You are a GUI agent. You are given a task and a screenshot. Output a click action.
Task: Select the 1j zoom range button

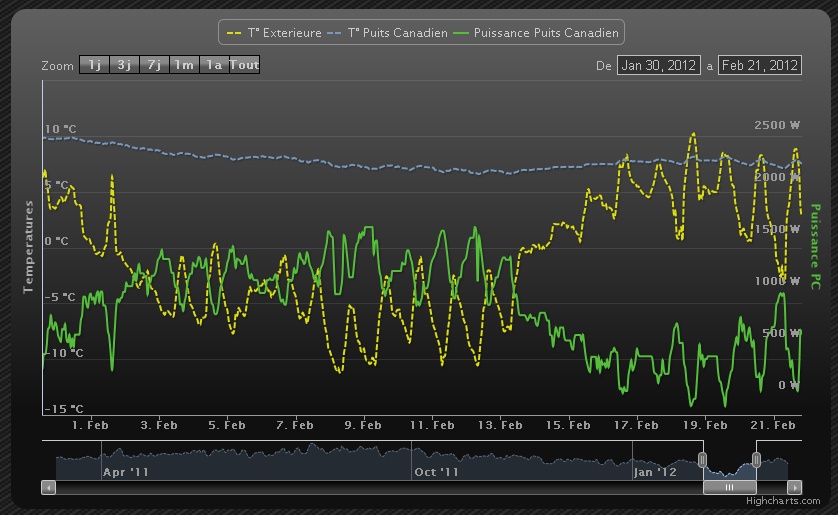click(x=95, y=65)
